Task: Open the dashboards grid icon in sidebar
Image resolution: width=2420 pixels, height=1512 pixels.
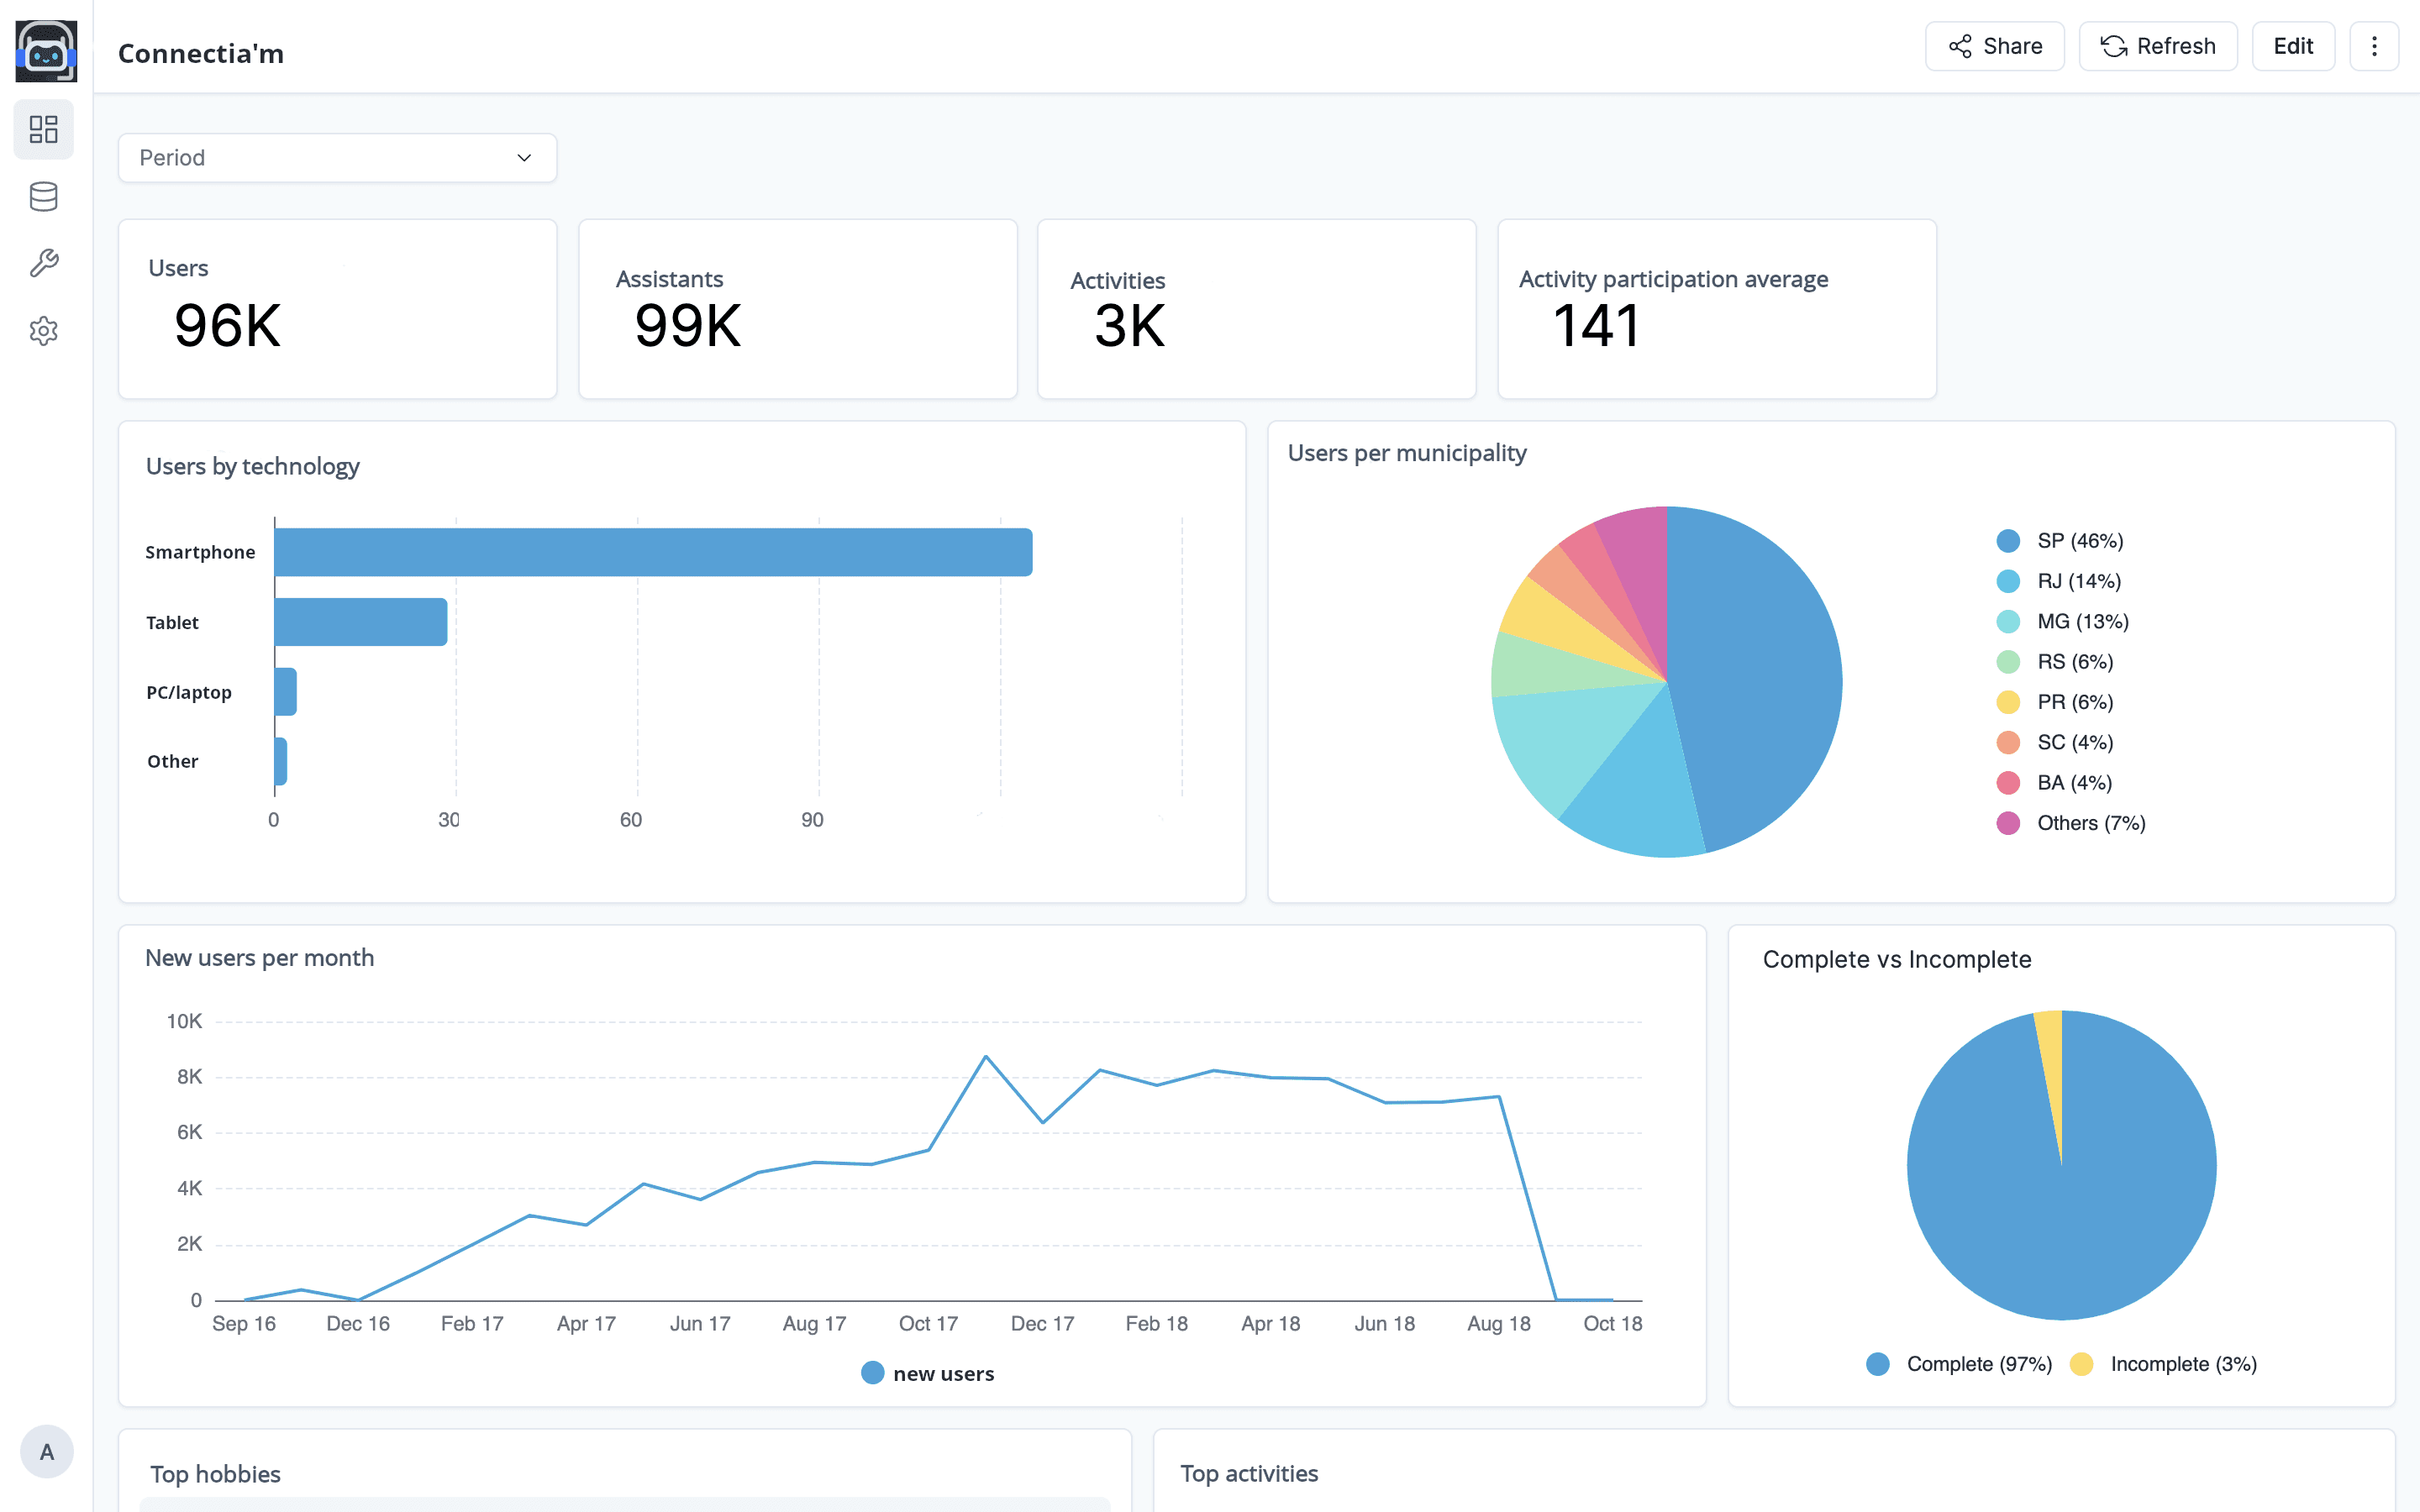Action: tap(44, 129)
